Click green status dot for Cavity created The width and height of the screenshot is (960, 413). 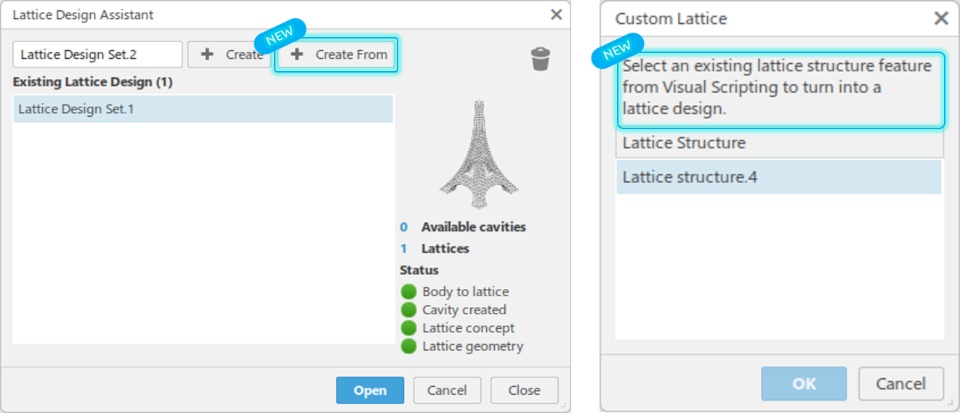[408, 310]
